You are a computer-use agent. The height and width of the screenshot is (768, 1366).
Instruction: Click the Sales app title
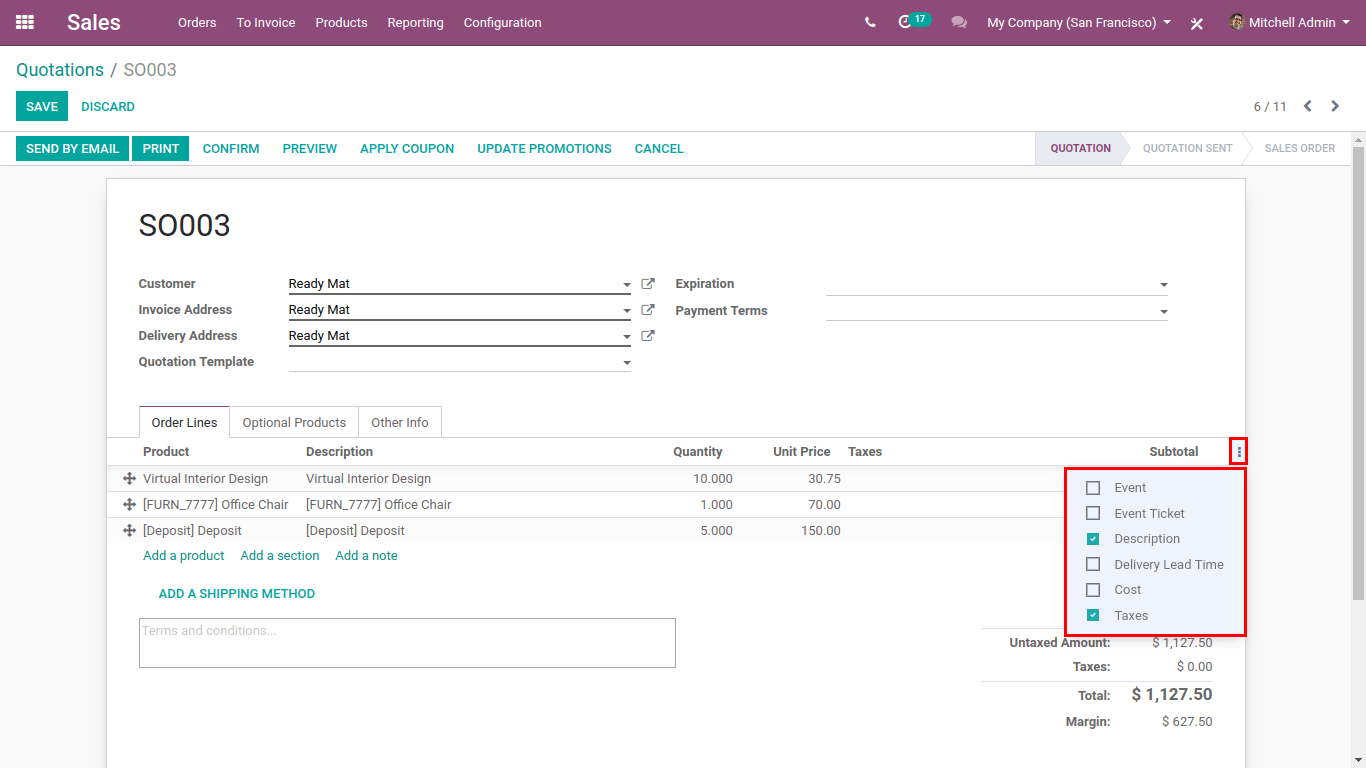point(94,22)
